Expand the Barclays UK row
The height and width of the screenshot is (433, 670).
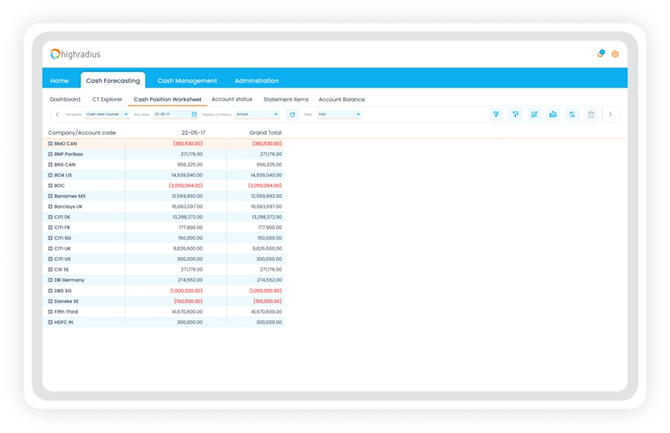[x=50, y=206]
